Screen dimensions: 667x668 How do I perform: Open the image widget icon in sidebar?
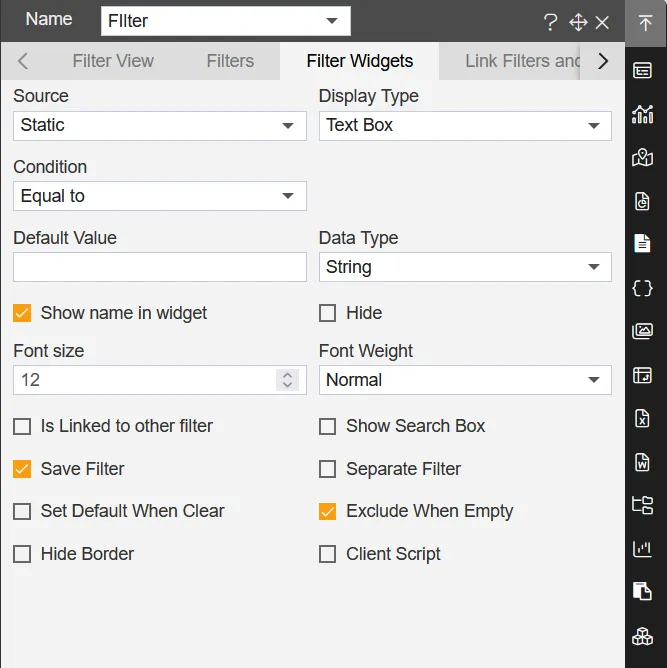click(x=643, y=331)
